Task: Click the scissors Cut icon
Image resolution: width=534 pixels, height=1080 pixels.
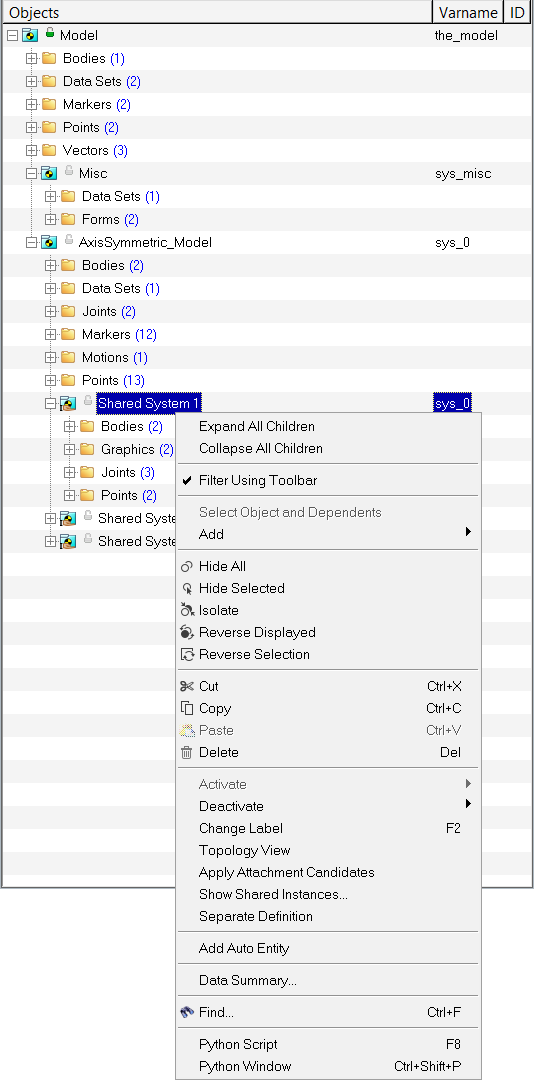Action: pos(187,686)
